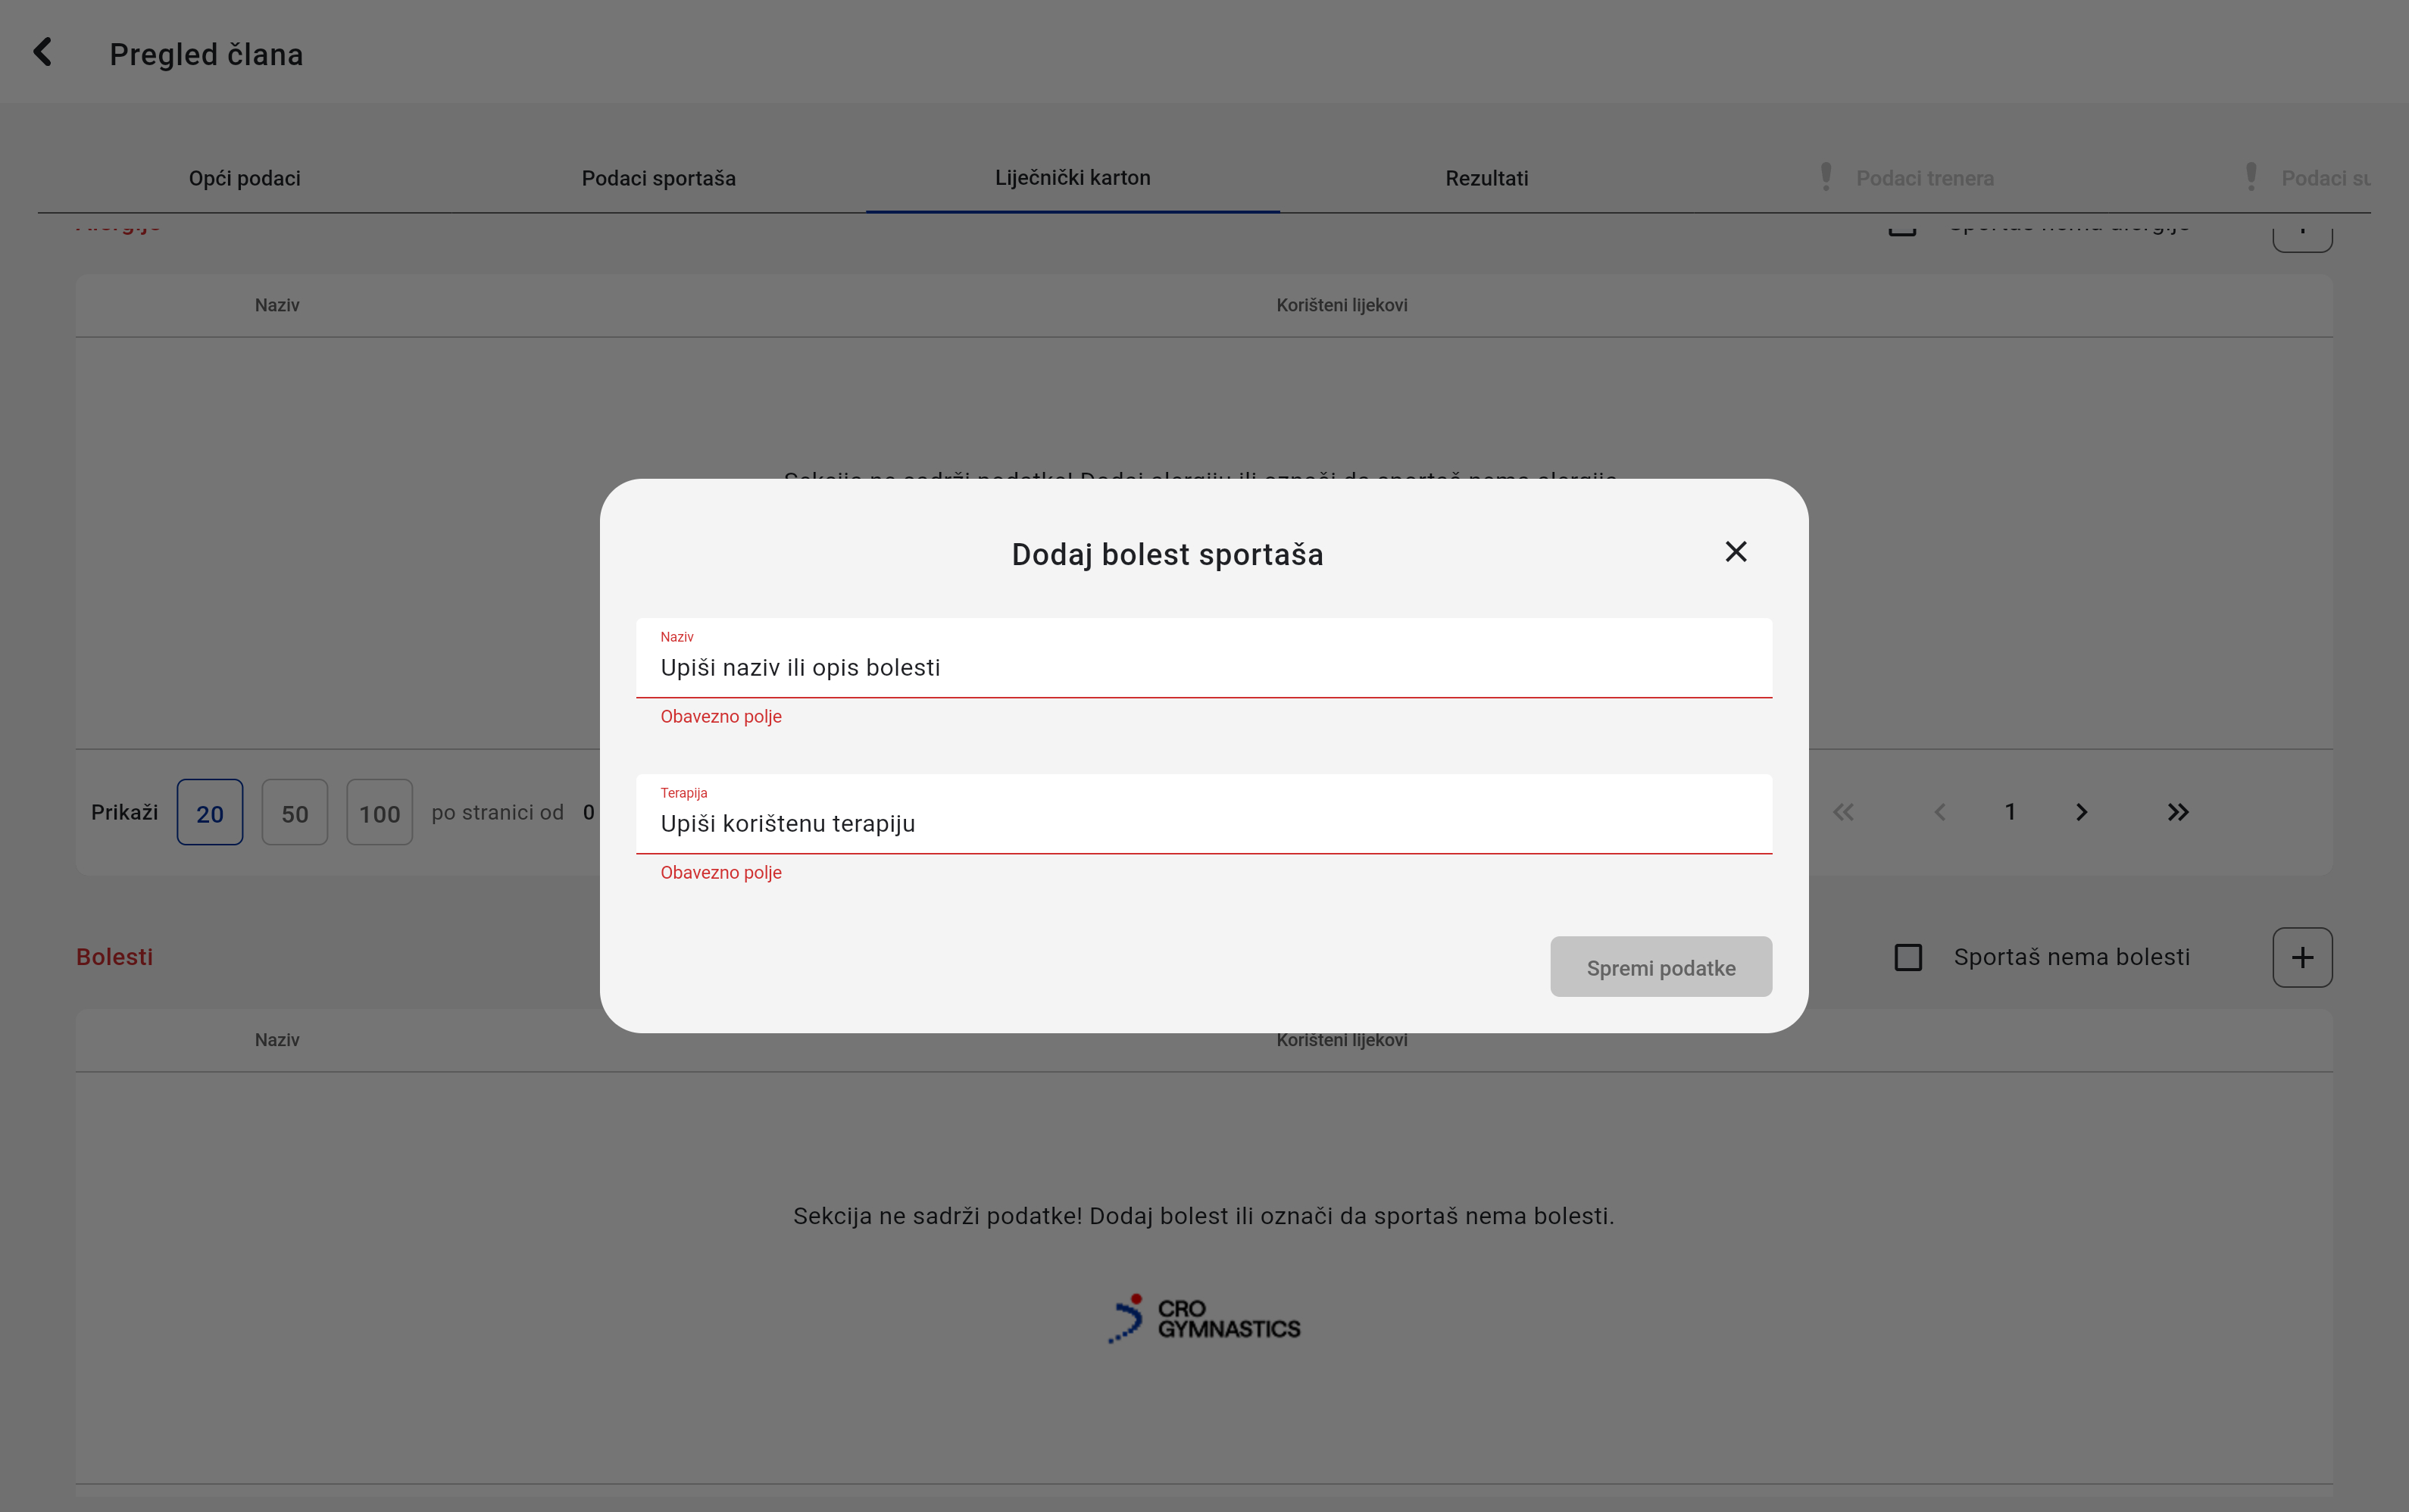Click the Terapija input field
Image resolution: width=2409 pixels, height=1512 pixels.
coord(1204,823)
